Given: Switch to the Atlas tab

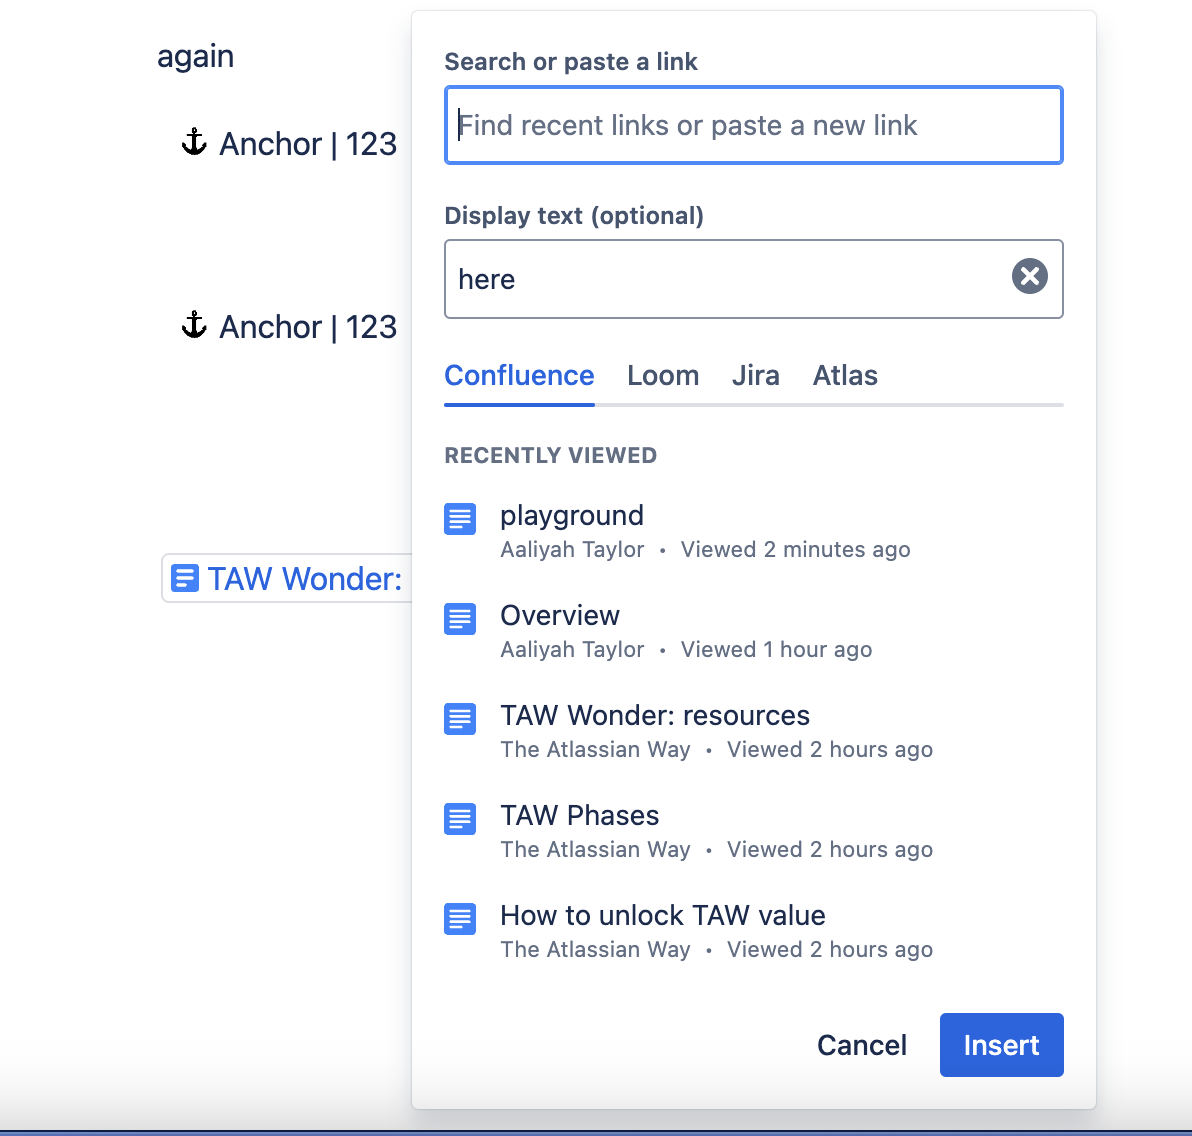Looking at the screenshot, I should 845,376.
